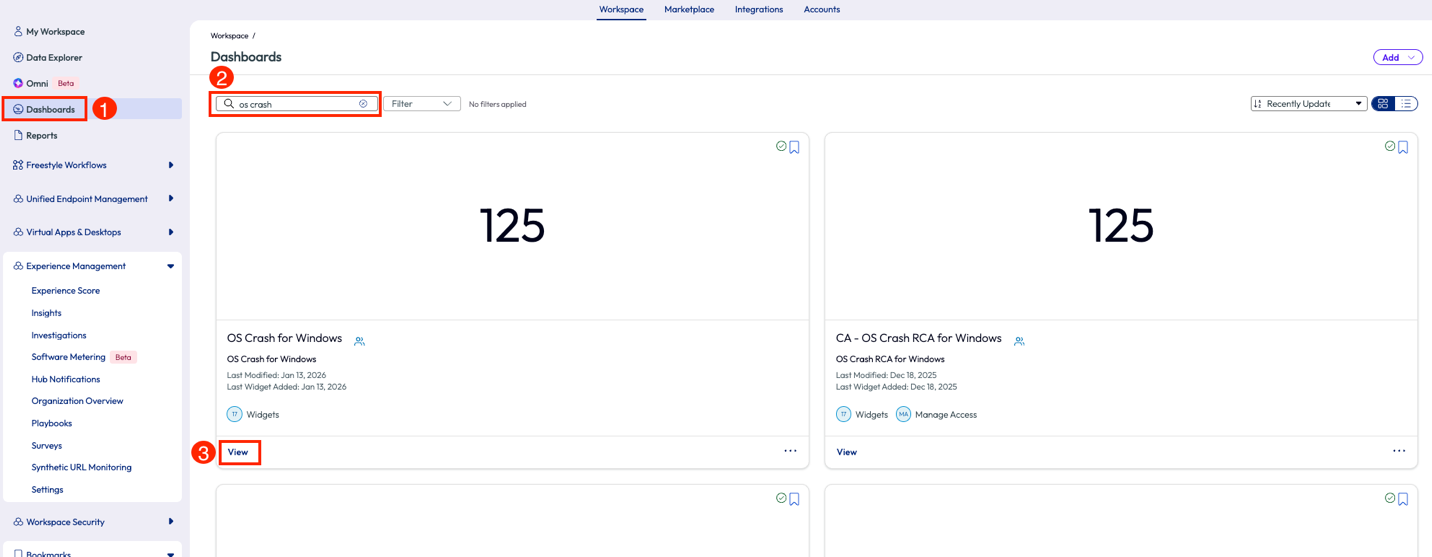Click the shared users icon beside OS Crash for Windows title
Screen dimensions: 1432x557
[359, 341]
